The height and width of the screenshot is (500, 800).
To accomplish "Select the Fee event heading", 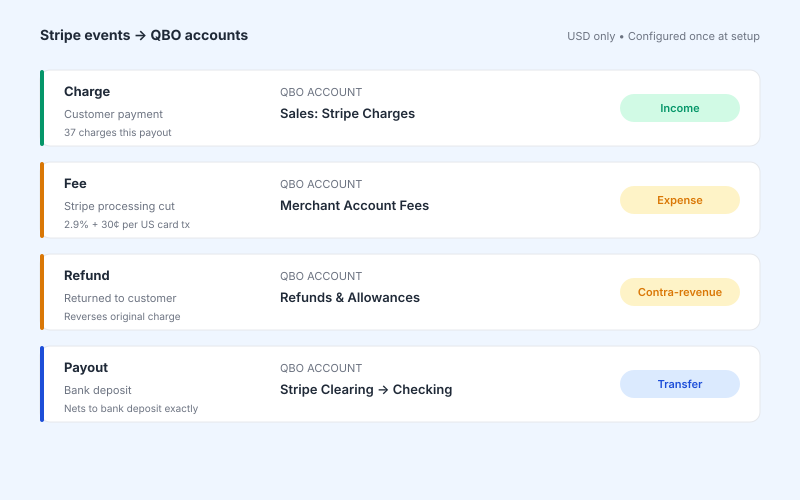I will [75, 183].
